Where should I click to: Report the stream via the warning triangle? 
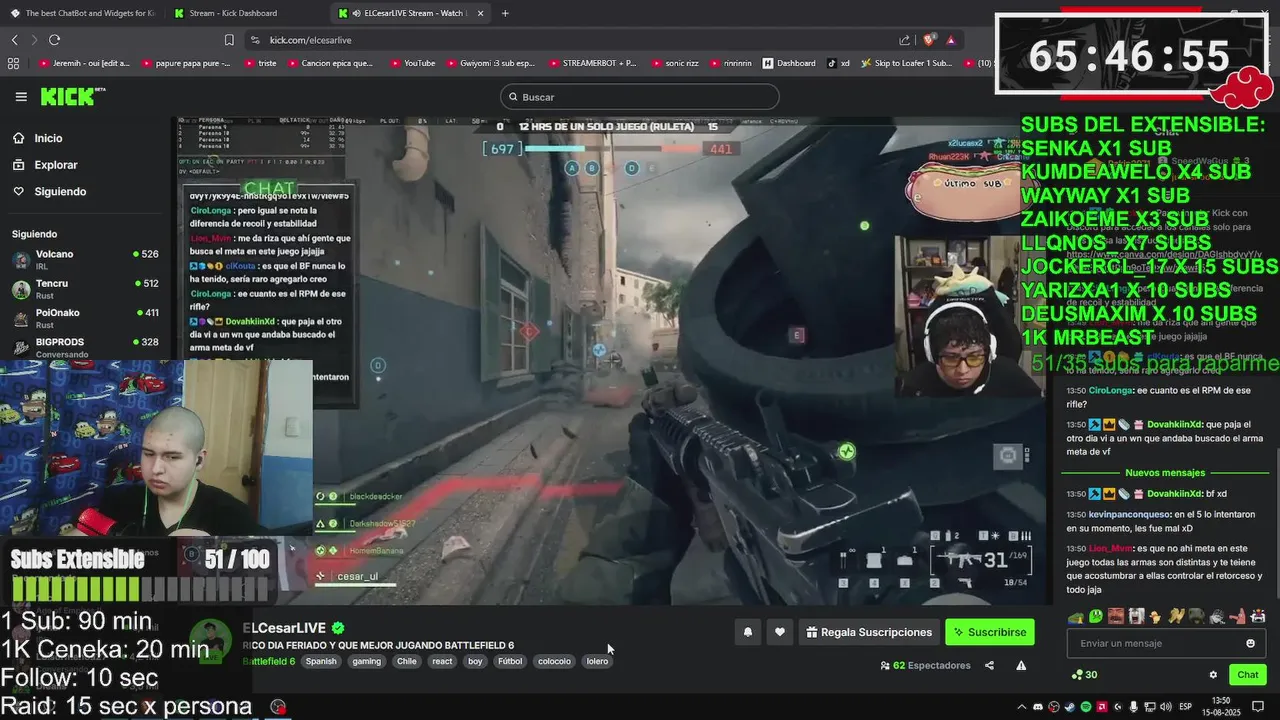coord(1021,665)
